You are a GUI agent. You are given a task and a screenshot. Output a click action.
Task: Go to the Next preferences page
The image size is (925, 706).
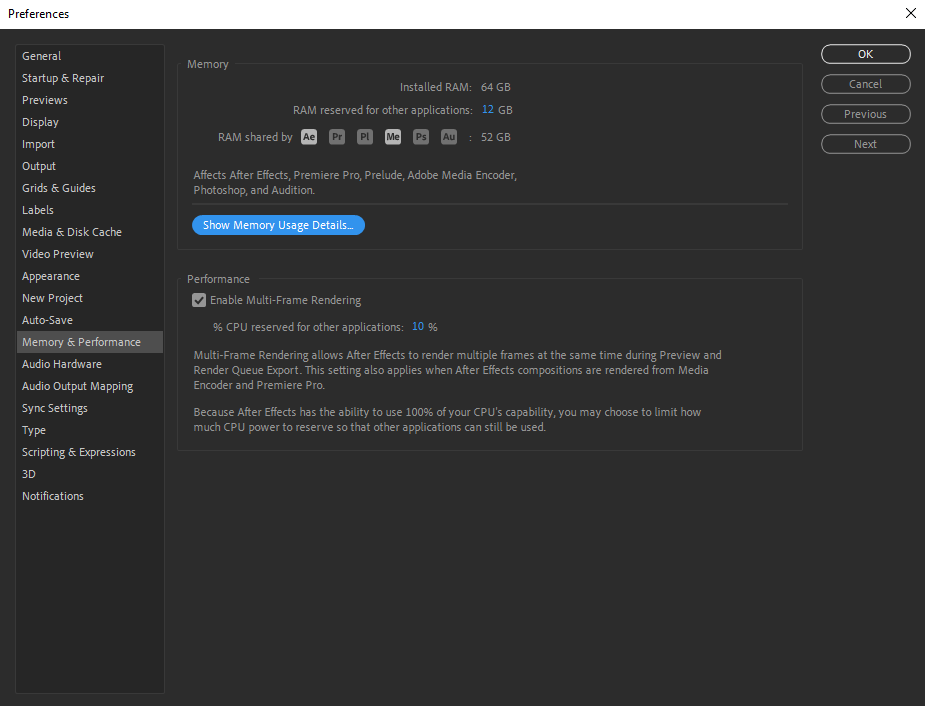pos(865,145)
